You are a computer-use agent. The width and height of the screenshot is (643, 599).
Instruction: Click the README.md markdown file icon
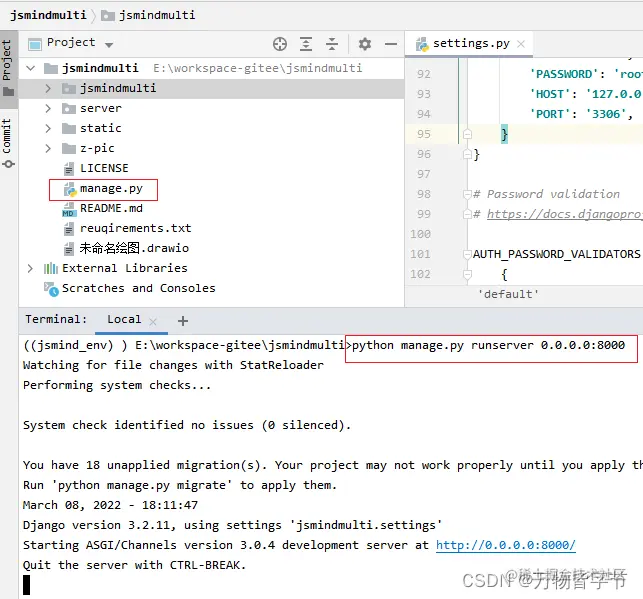69,209
